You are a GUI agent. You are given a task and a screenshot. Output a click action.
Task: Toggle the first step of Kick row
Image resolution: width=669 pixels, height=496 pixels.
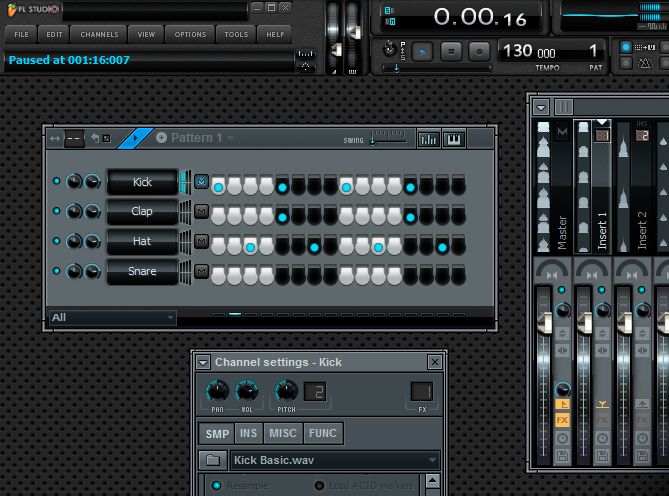click(x=218, y=186)
